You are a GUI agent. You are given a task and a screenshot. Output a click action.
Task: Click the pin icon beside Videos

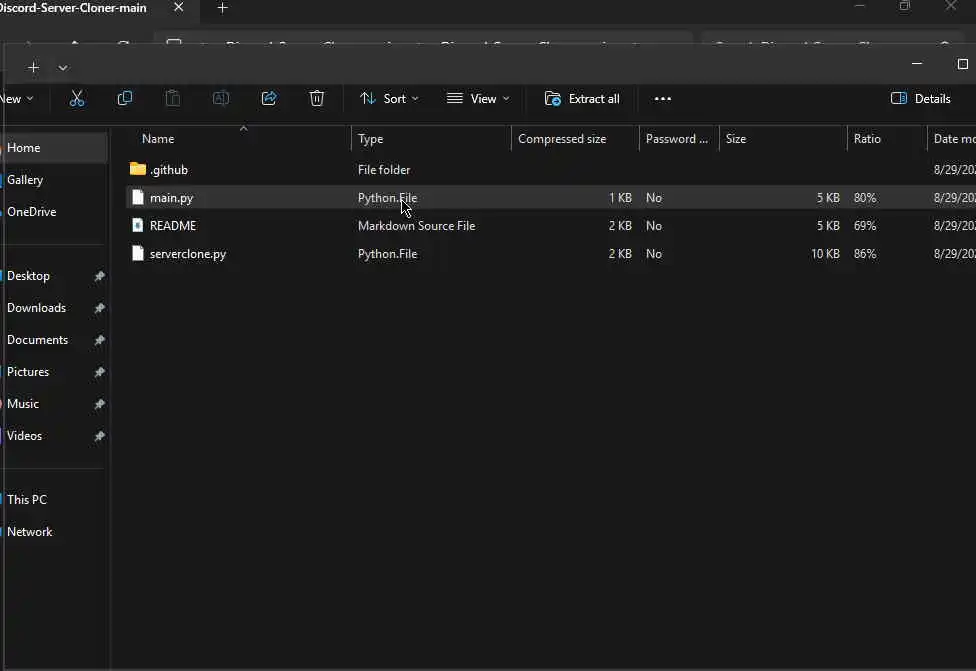point(99,436)
